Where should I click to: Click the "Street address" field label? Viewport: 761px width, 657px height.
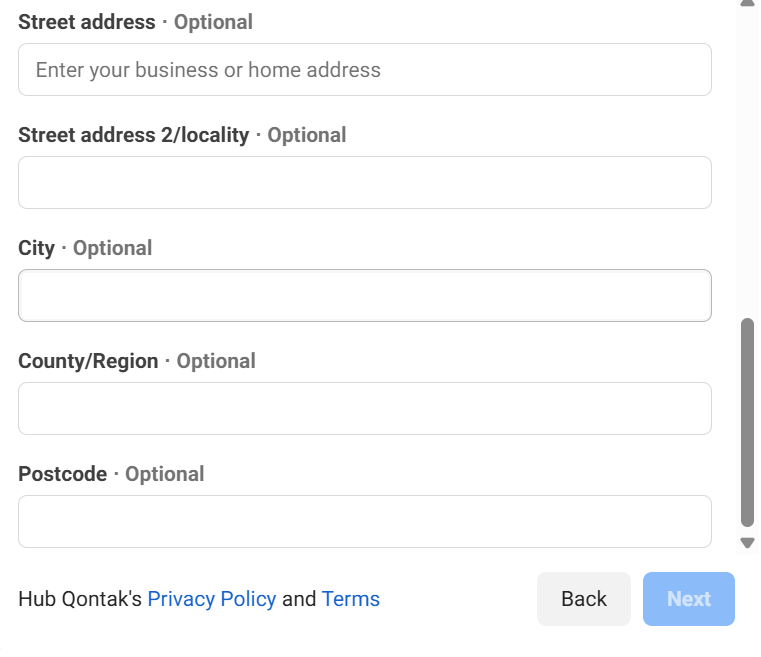(x=87, y=22)
